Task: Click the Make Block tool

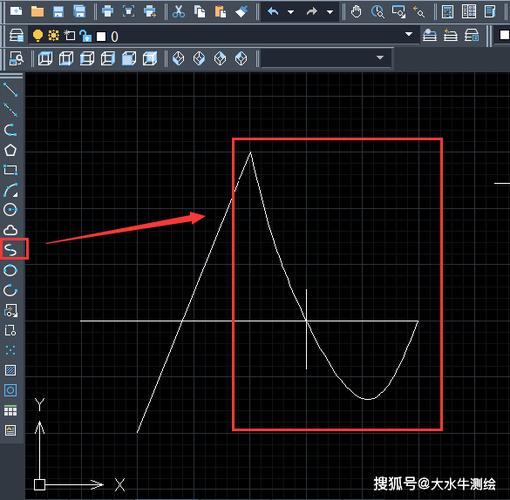Action: click(10, 330)
